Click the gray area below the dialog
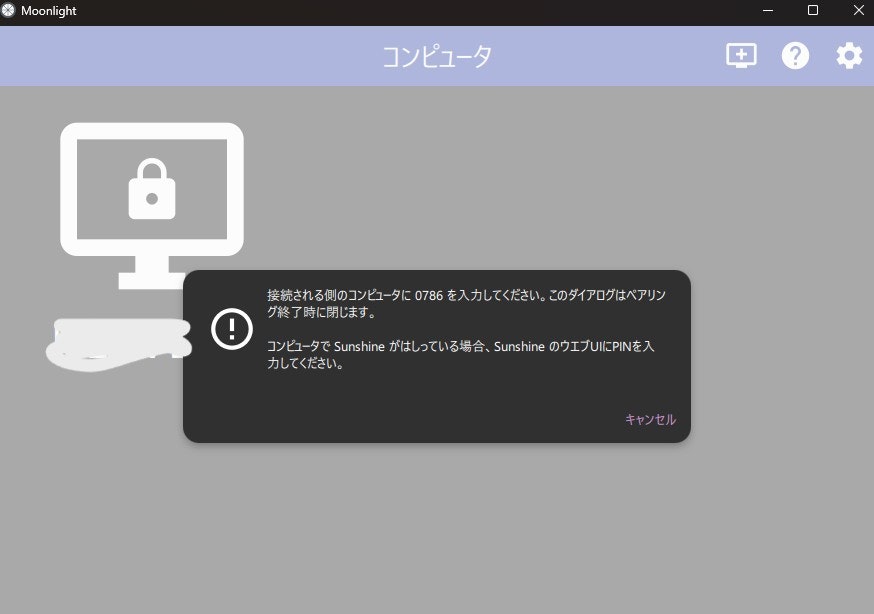 435,520
